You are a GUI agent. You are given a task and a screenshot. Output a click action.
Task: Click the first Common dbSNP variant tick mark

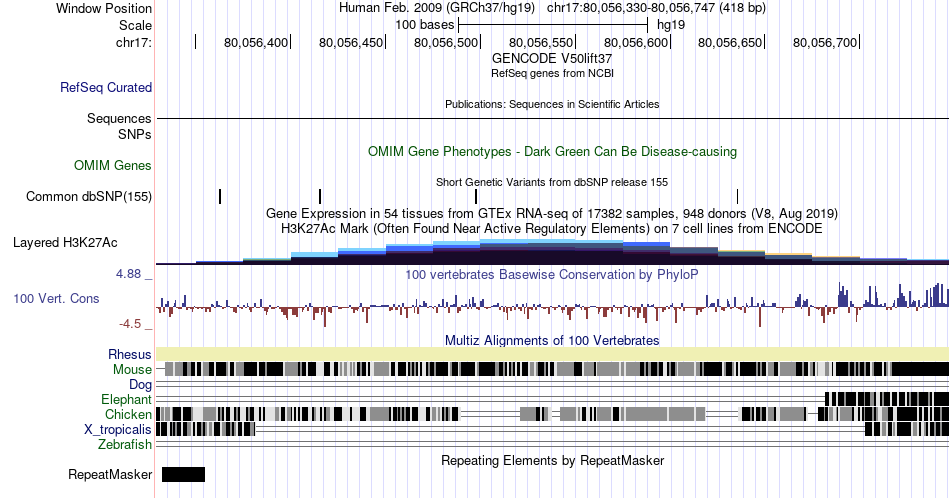pos(220,196)
